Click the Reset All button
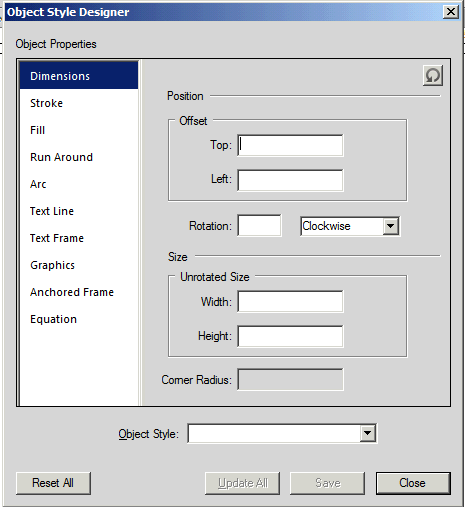 click(x=53, y=483)
